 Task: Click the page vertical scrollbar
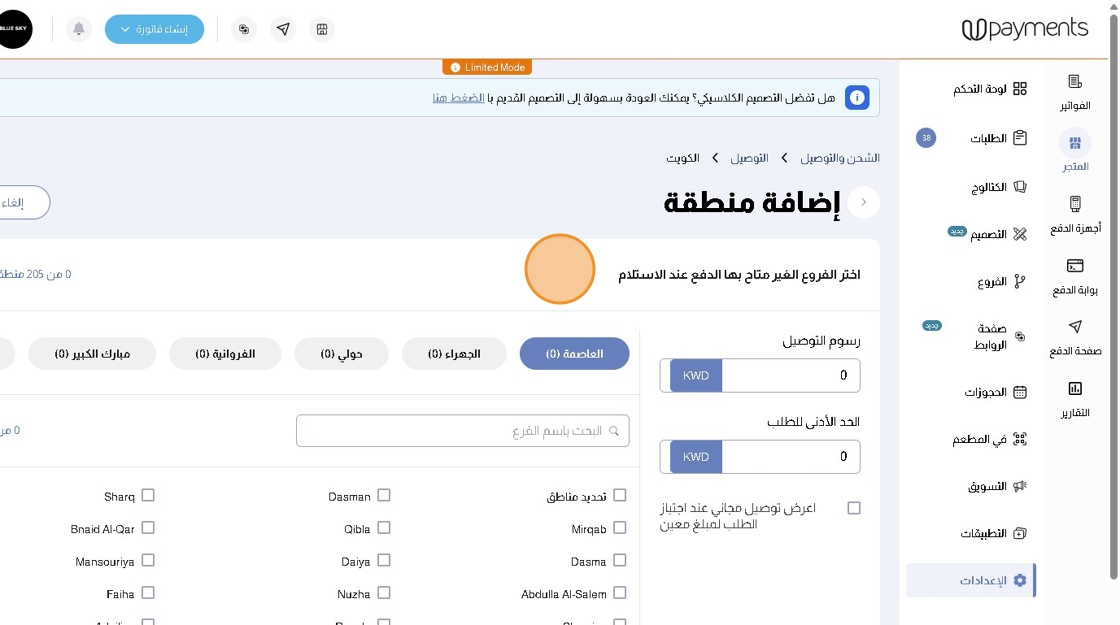tap(1114, 296)
